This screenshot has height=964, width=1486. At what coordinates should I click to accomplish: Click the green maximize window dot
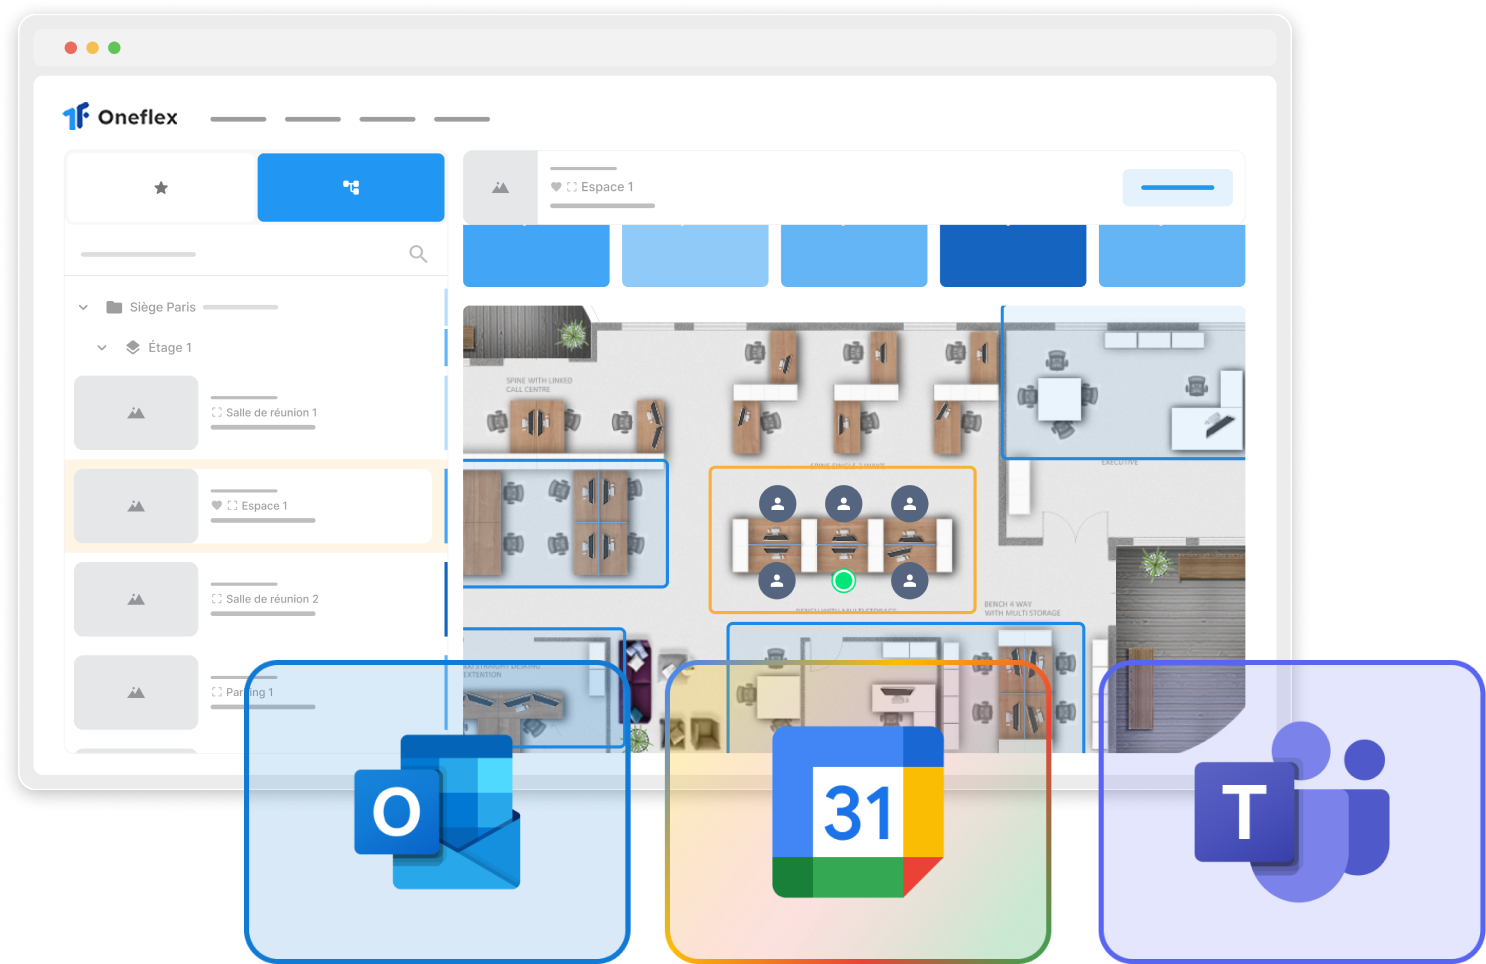click(x=114, y=47)
